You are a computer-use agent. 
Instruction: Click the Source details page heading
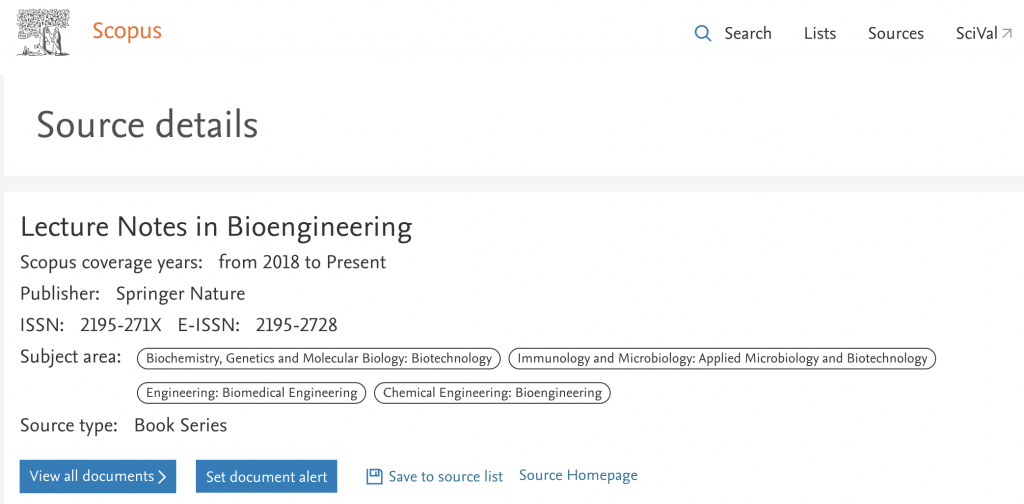click(147, 125)
